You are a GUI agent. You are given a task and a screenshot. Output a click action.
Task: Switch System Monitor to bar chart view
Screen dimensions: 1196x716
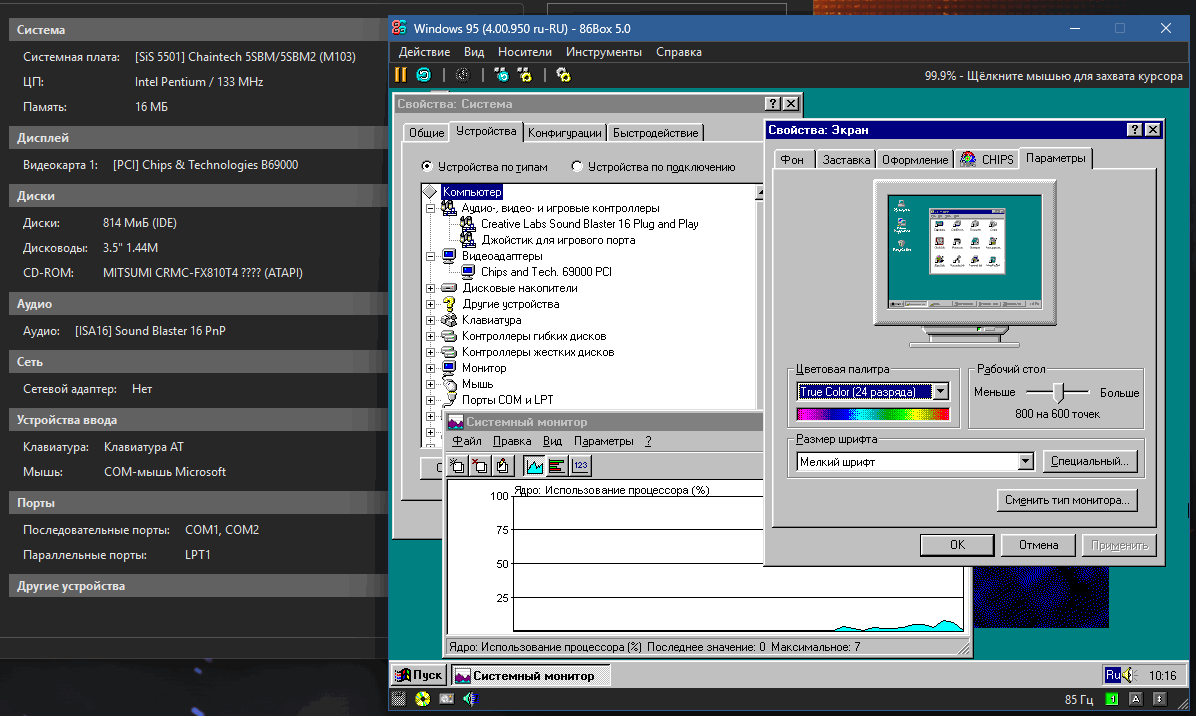coord(557,465)
